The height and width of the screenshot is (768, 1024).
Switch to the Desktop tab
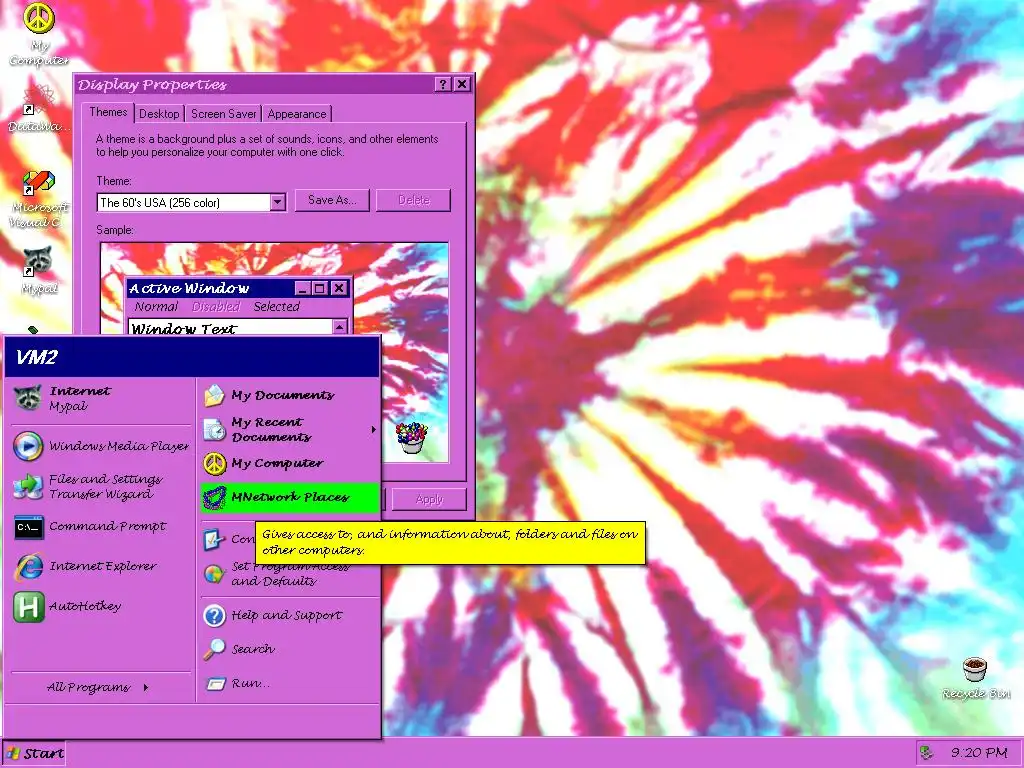159,114
